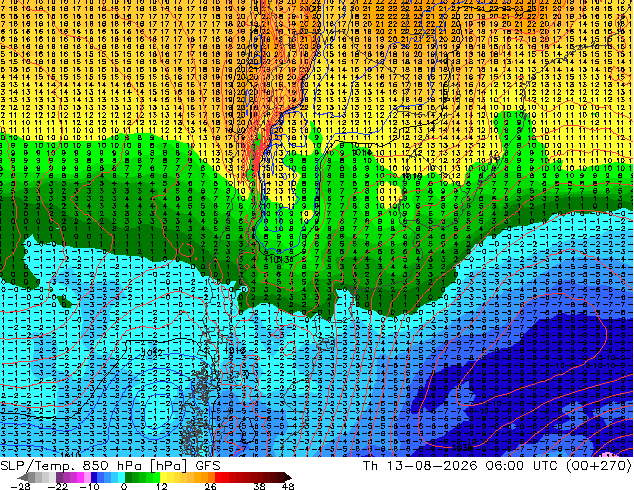
Task: Click the '(00+270)' forecast hour text
Action: tap(598, 466)
